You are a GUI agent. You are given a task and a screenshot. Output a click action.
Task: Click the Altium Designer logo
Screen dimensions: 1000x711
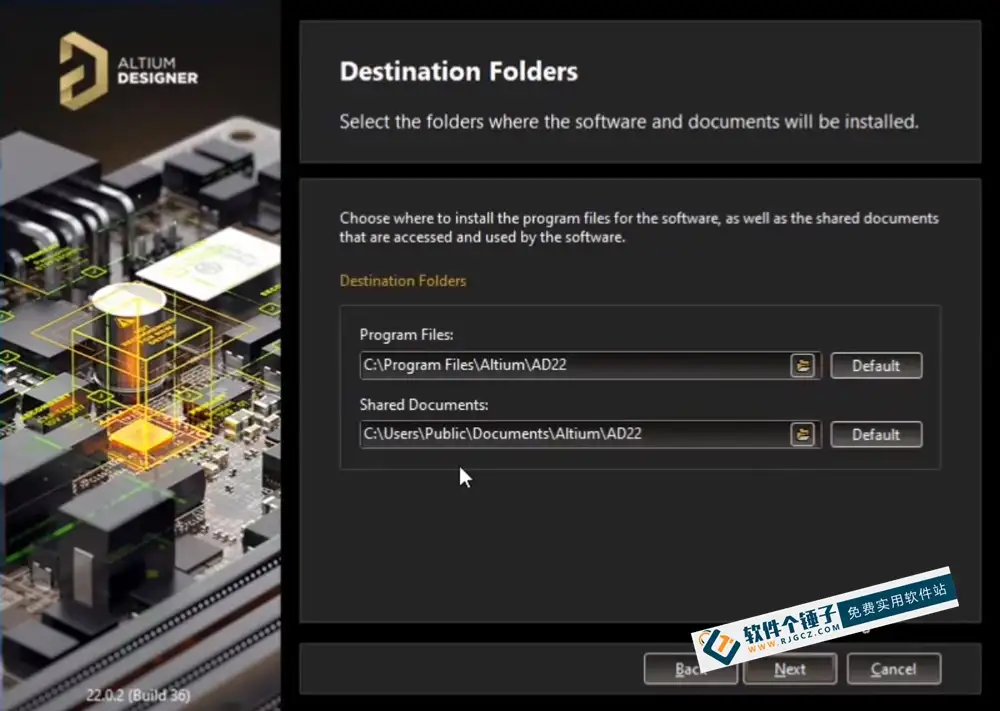click(129, 71)
